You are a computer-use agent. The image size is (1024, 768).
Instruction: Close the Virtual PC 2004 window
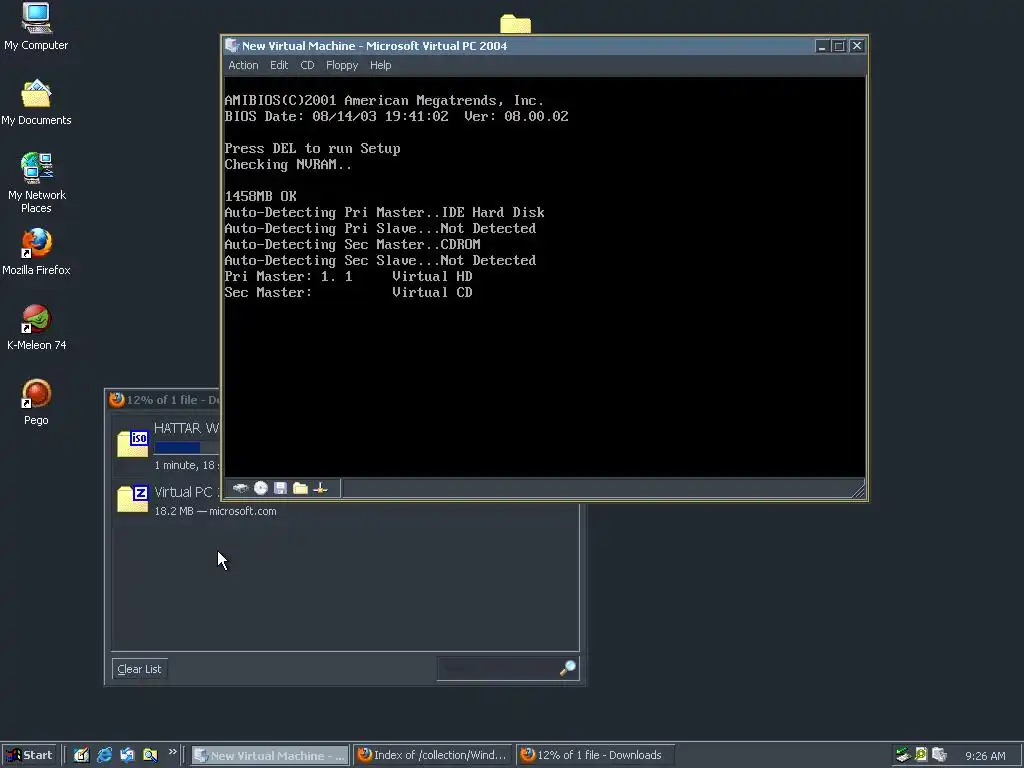(x=857, y=46)
